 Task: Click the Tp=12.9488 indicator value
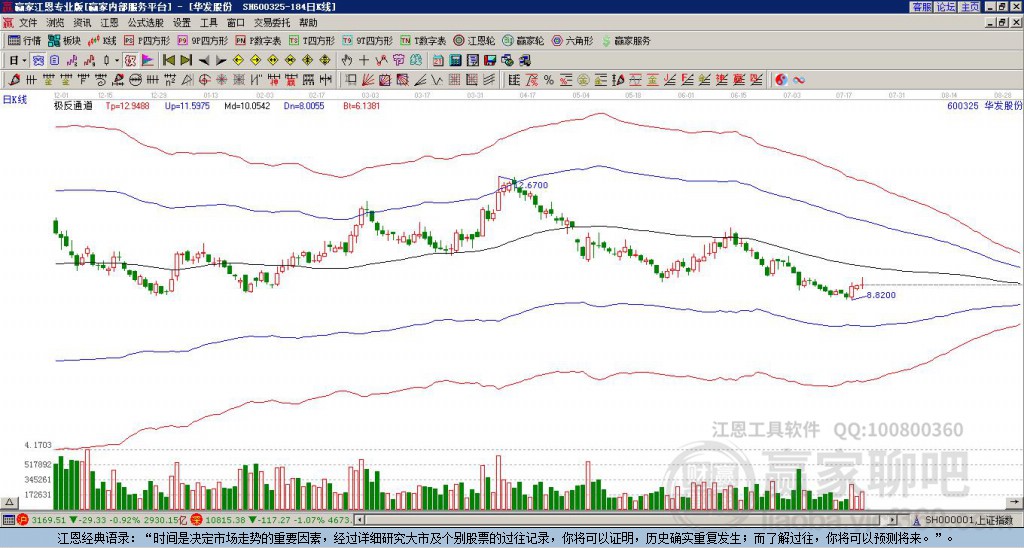click(x=127, y=105)
